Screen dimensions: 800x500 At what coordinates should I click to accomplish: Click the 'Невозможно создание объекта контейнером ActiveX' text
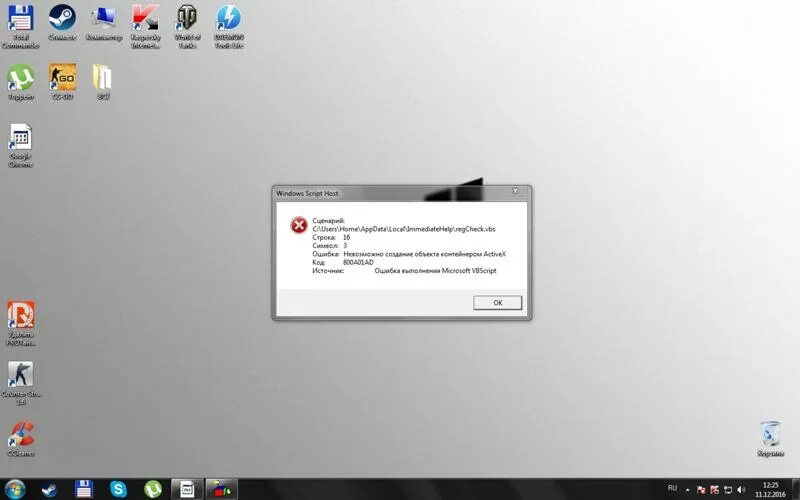pyautogui.click(x=424, y=254)
